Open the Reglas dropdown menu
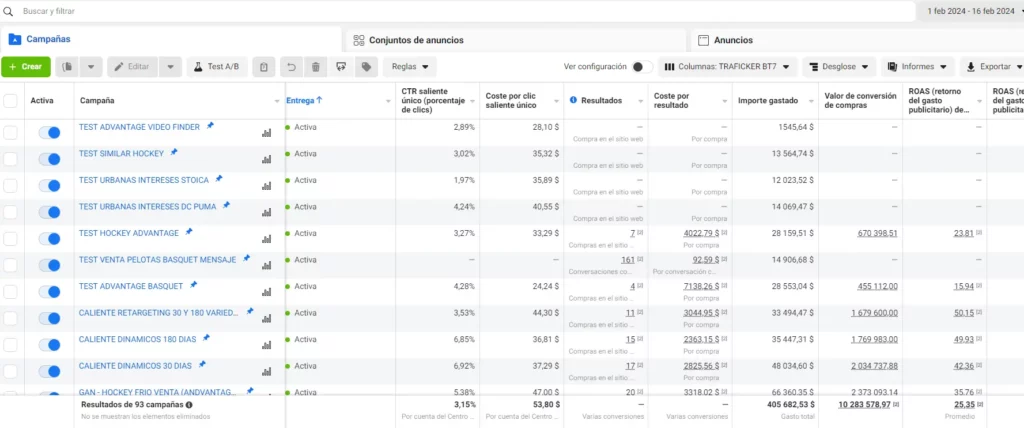This screenshot has height=428, width=1024. tap(410, 67)
